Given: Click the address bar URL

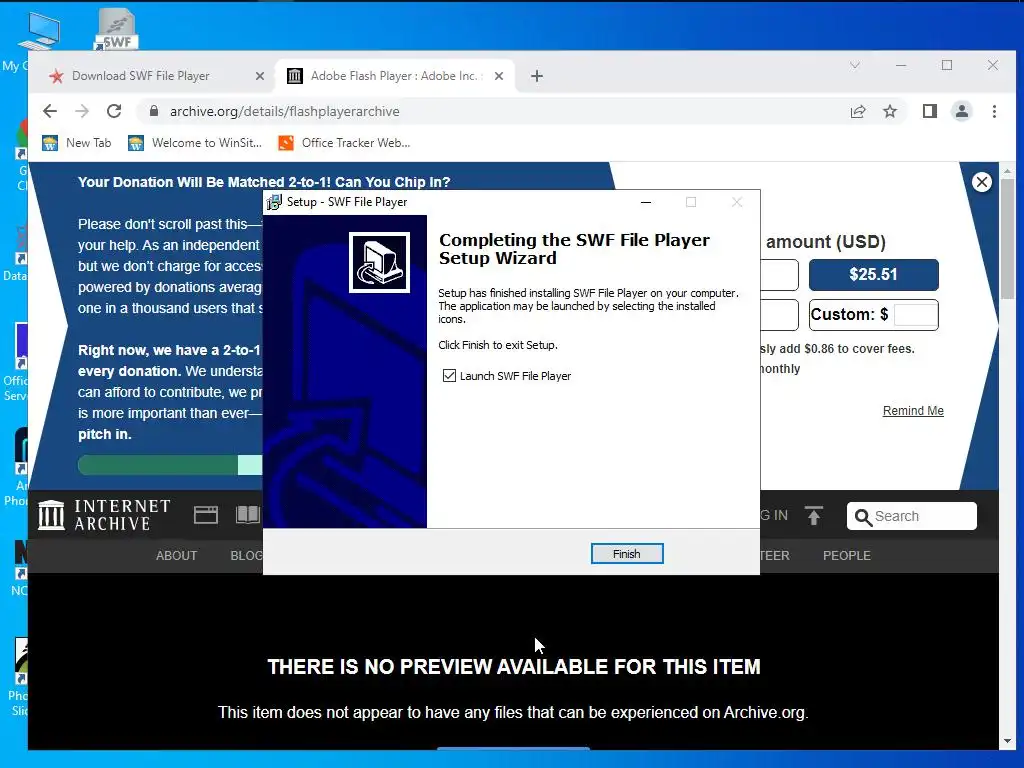Looking at the screenshot, I should point(285,112).
